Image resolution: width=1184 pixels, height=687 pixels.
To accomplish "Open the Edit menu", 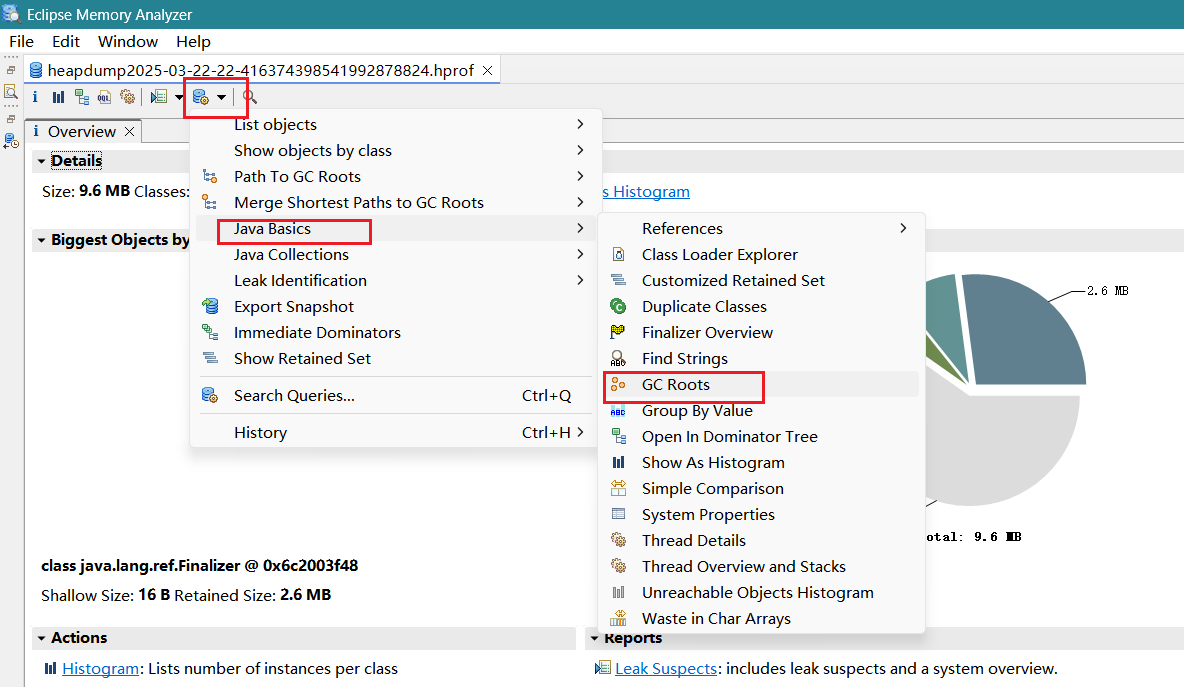I will point(66,42).
